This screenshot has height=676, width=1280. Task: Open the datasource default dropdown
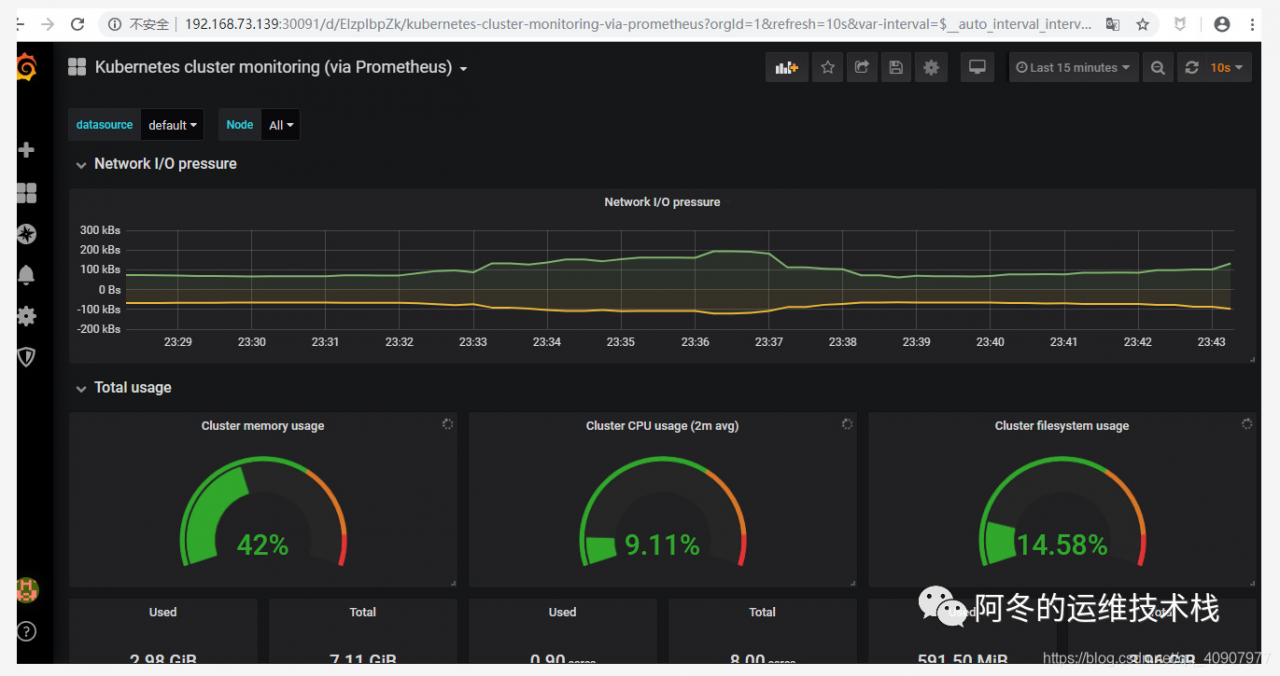click(x=172, y=125)
